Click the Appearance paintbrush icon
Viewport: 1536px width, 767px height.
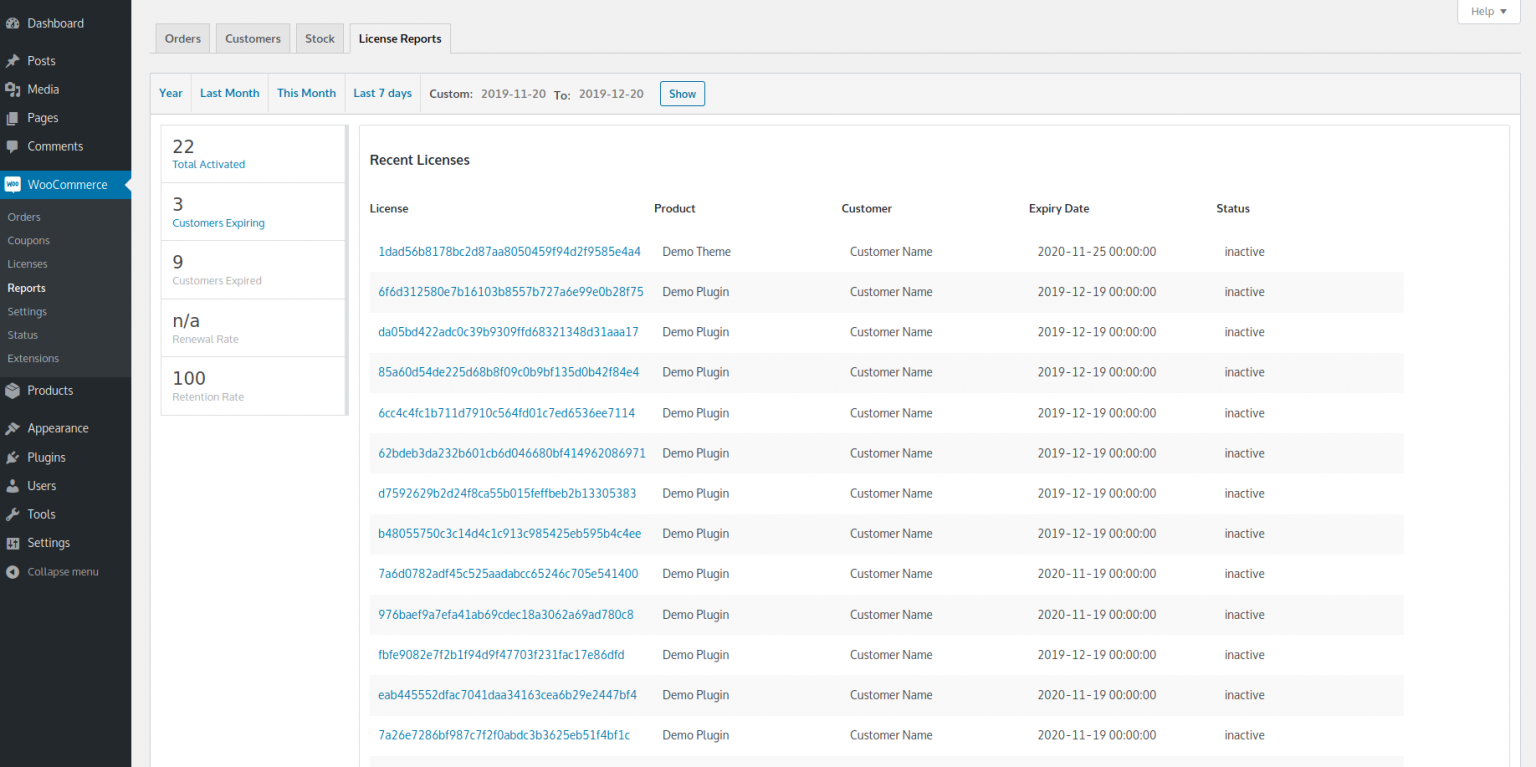12,428
